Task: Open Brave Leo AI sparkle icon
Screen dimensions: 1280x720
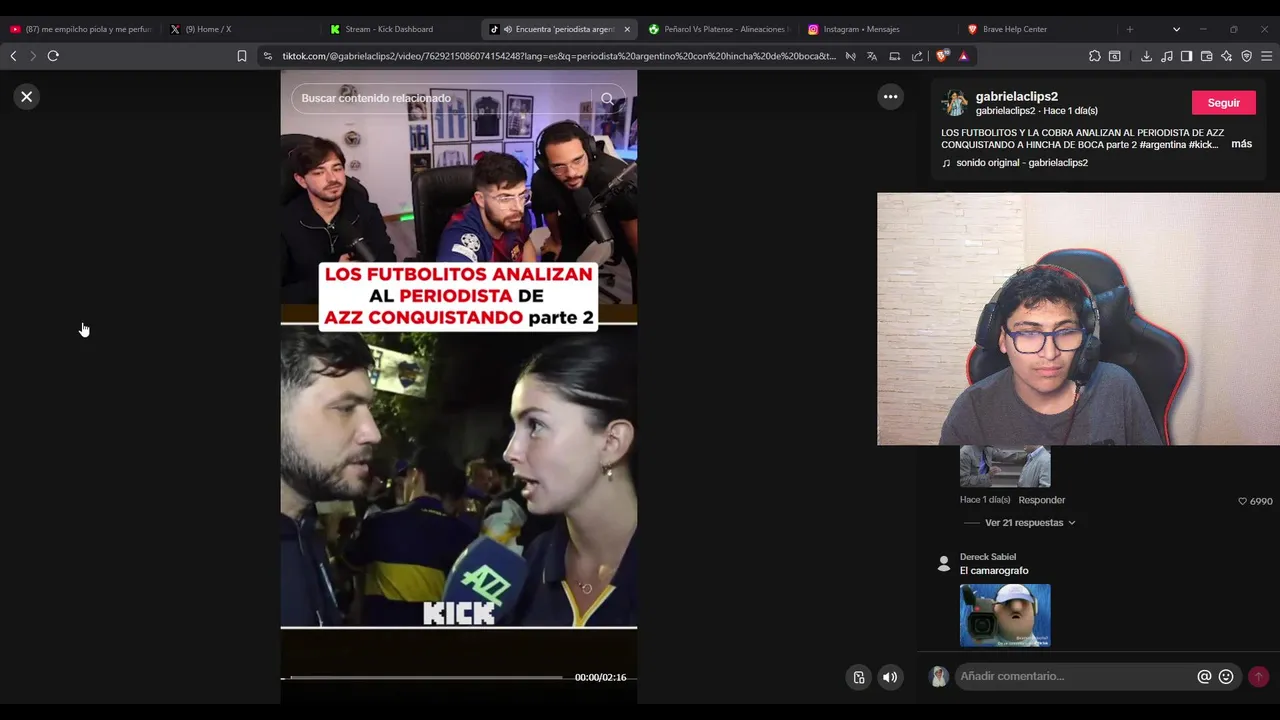Action: click(1226, 56)
